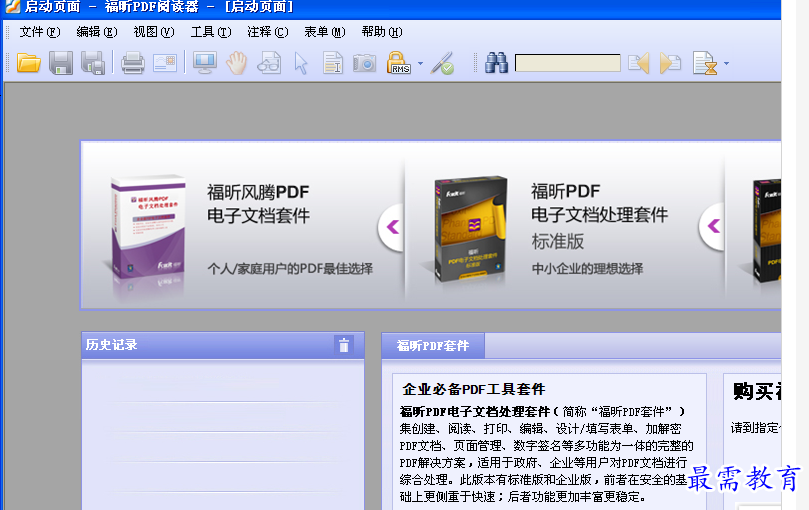
Task: Click the 标准版 black product box image
Action: (471, 229)
